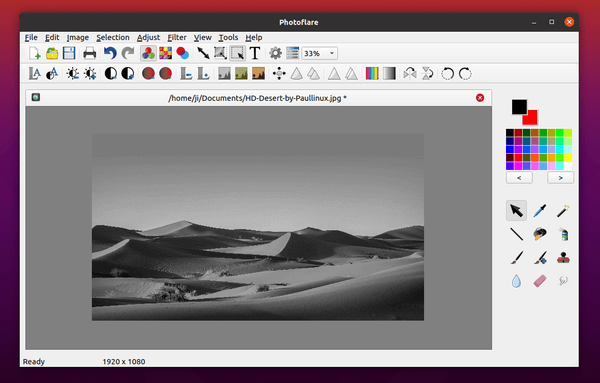Click the list icon beside the gear
600x383 pixels.
292,53
